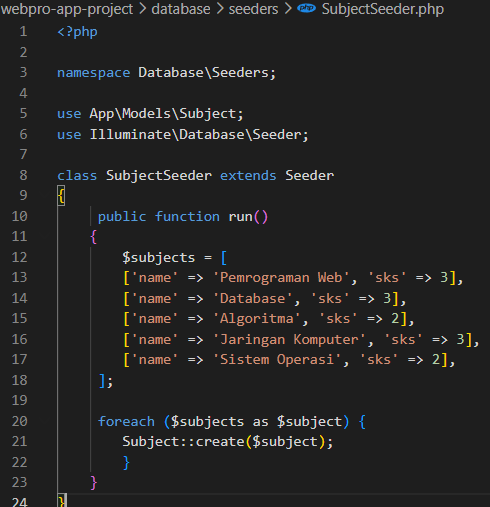This screenshot has height=507, width=490.
Task: Click the pink opening brace on line 11
Action: (94, 237)
